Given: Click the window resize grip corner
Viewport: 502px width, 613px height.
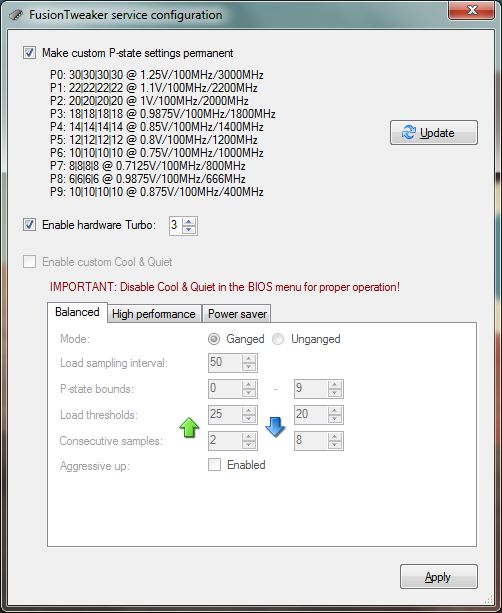Looking at the screenshot, I should [489, 600].
